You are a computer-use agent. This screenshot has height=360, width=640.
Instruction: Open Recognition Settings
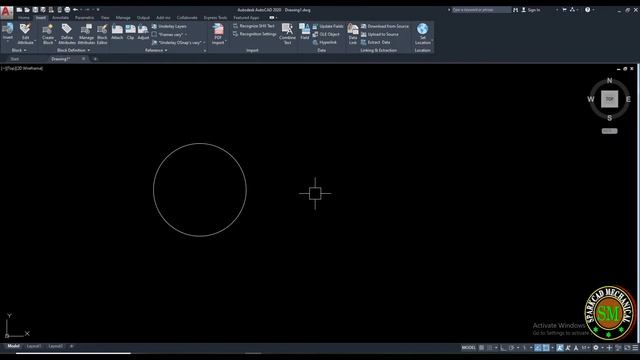click(255, 34)
